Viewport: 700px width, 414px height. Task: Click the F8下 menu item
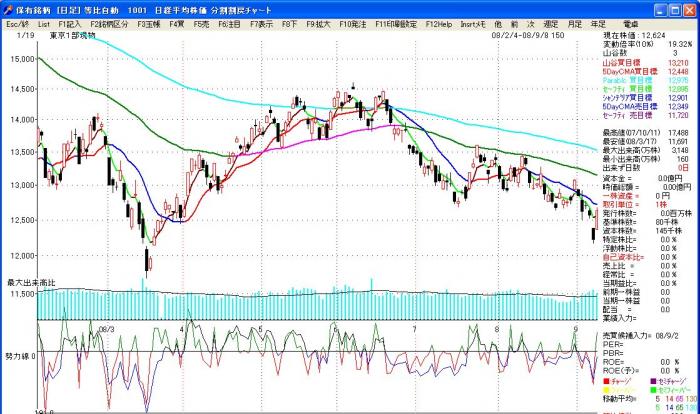click(x=289, y=25)
